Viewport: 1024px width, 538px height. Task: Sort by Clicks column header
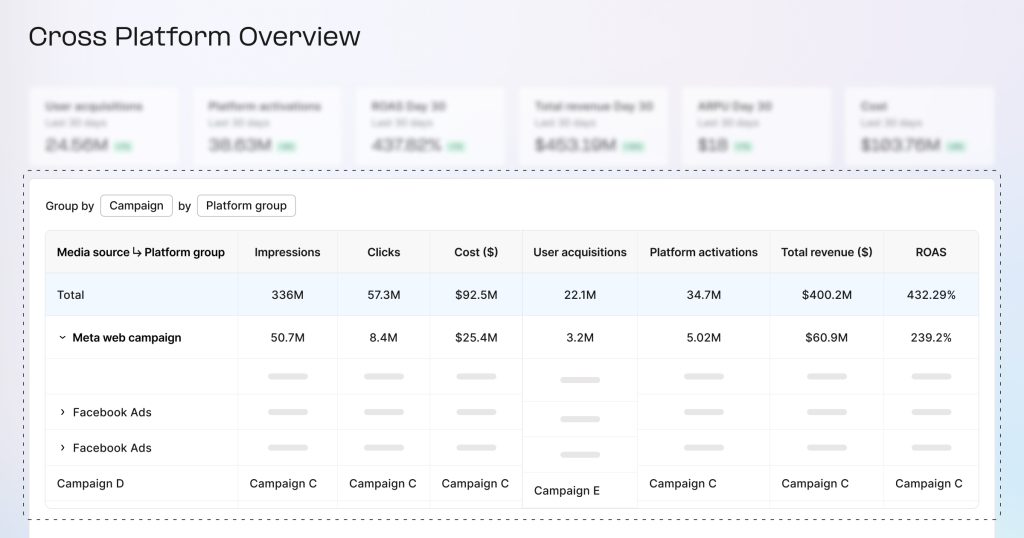click(383, 252)
